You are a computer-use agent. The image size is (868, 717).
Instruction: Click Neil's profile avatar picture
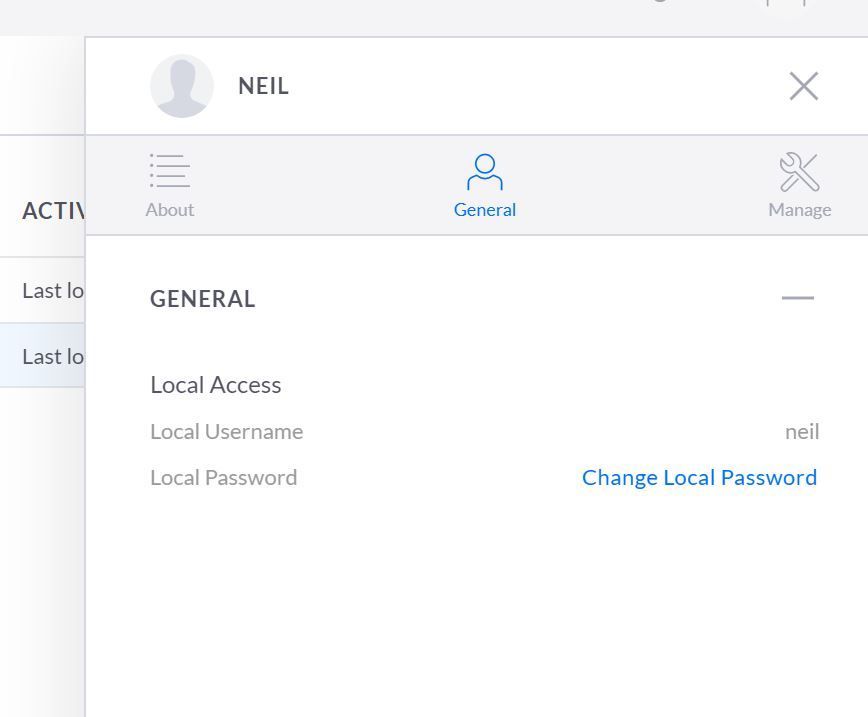coord(181,86)
